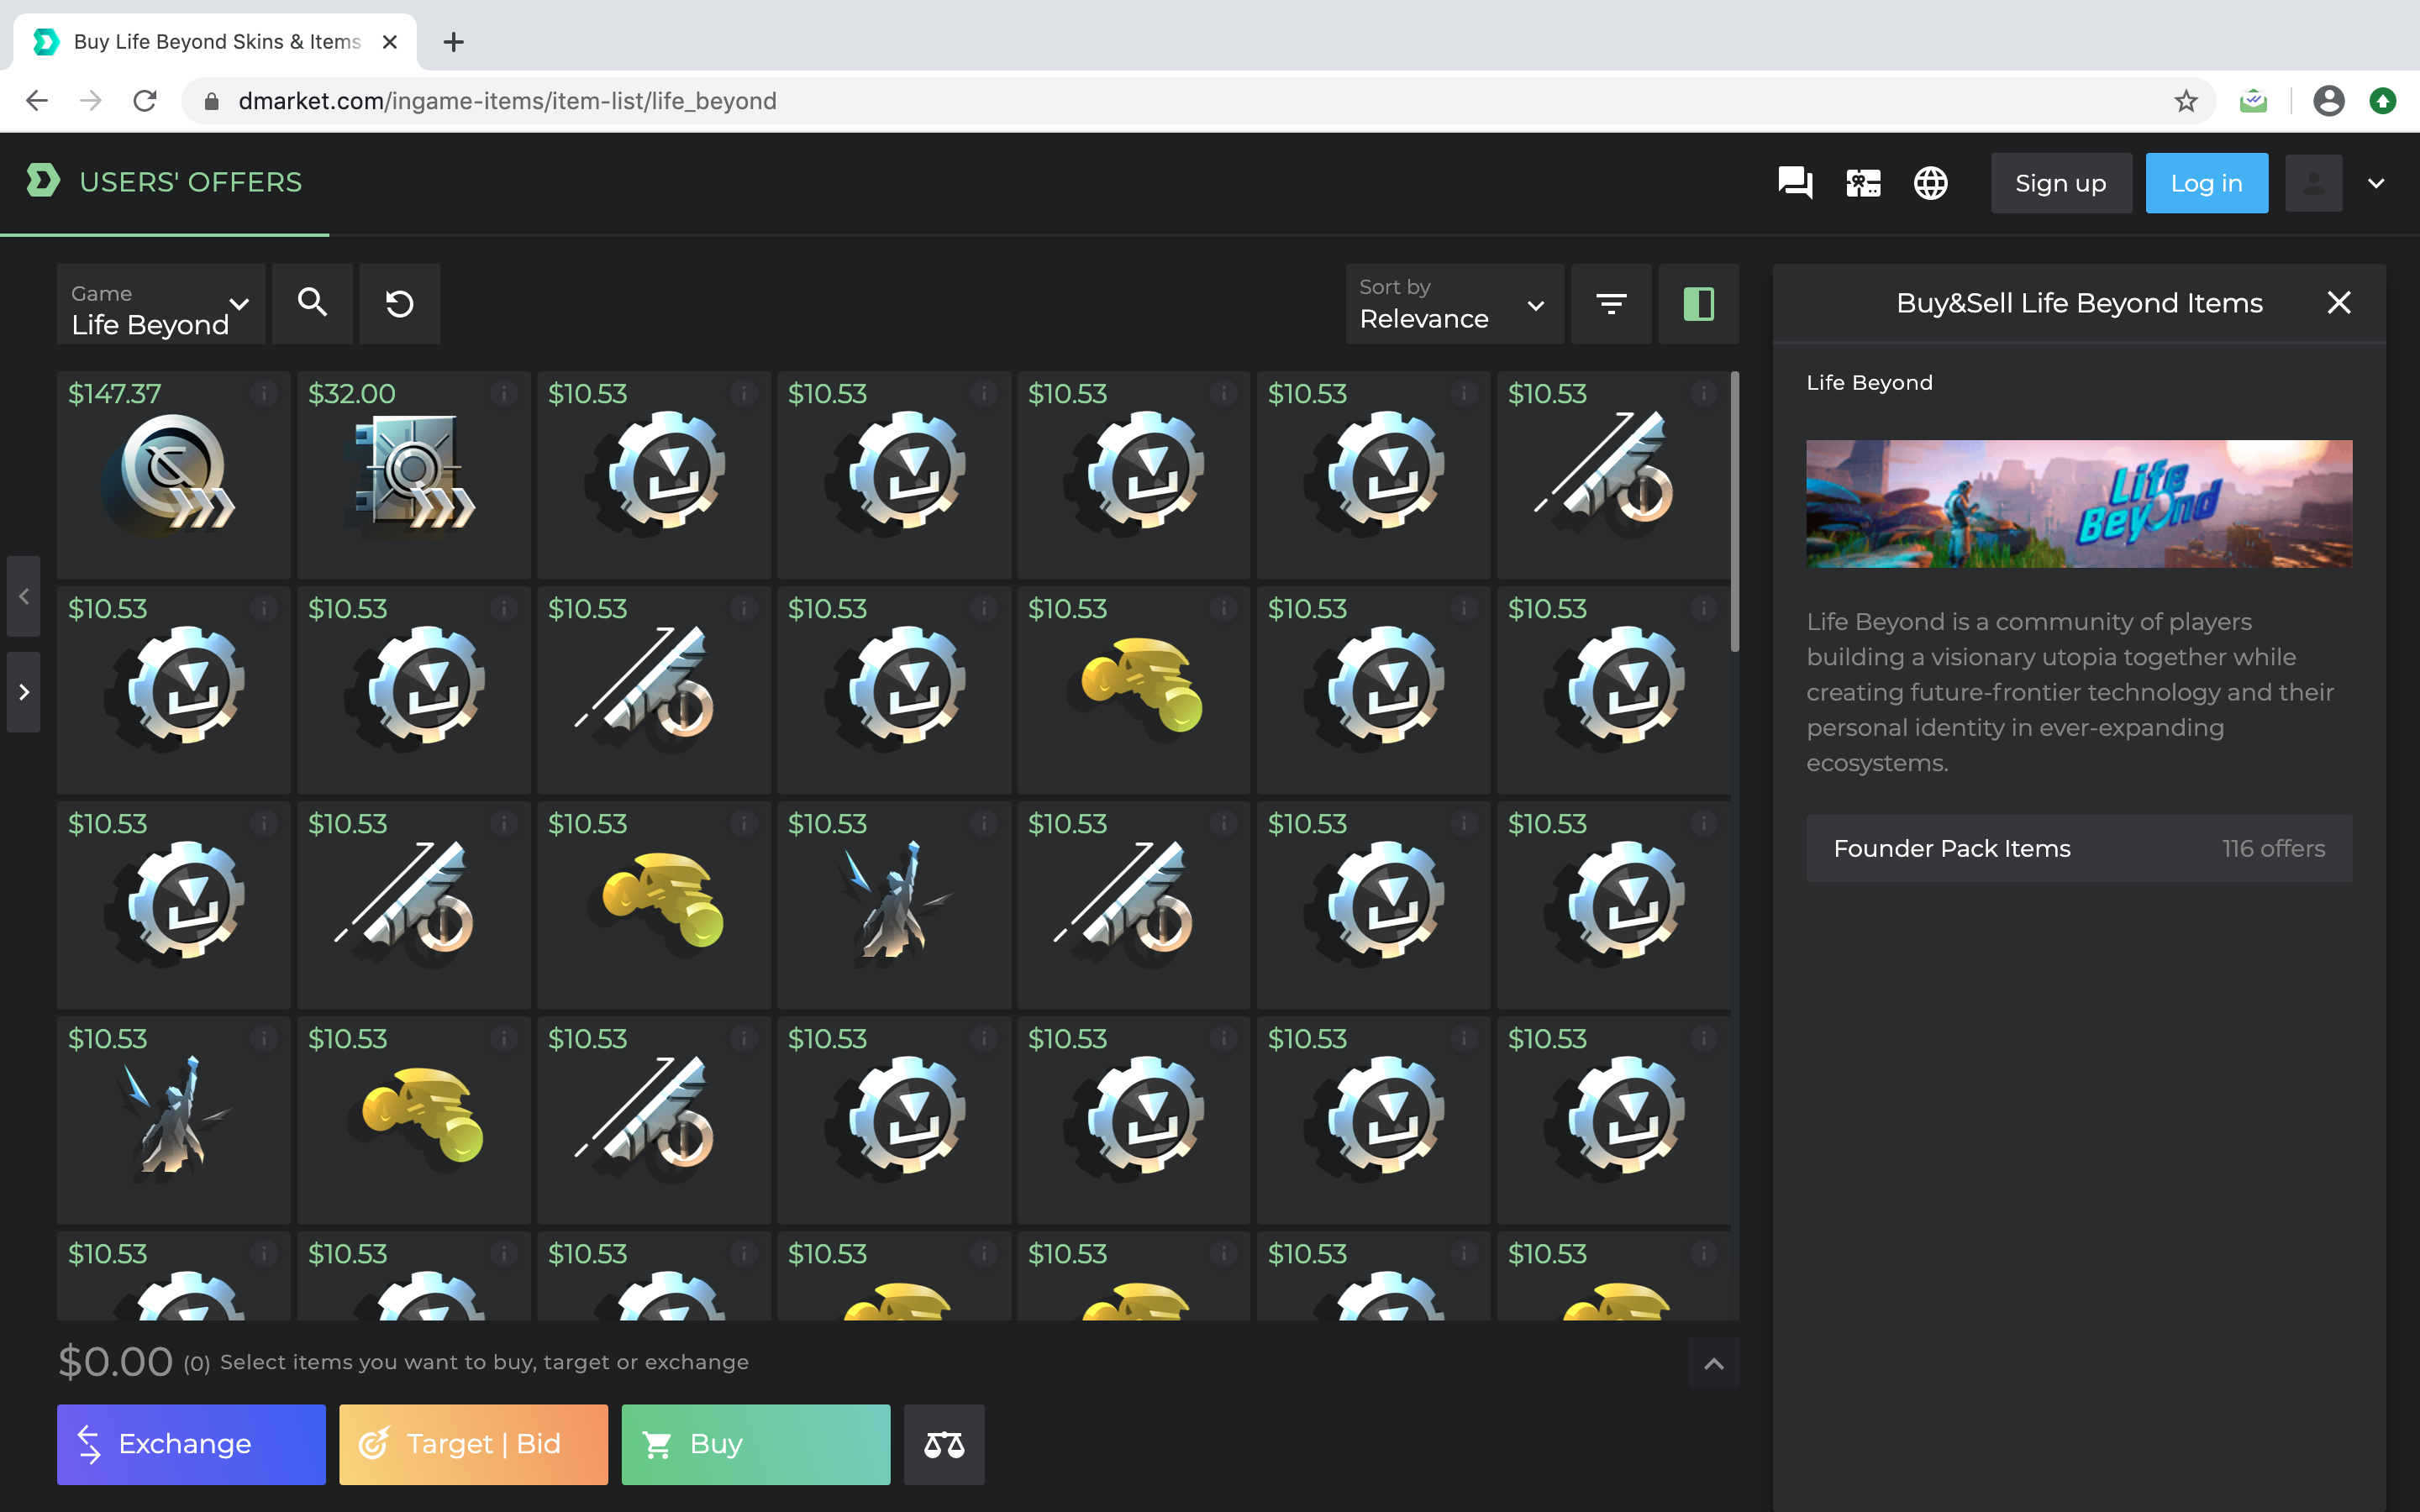Open the promo tickets icon in header
Image resolution: width=2420 pixels, height=1512 pixels.
[x=1863, y=183]
